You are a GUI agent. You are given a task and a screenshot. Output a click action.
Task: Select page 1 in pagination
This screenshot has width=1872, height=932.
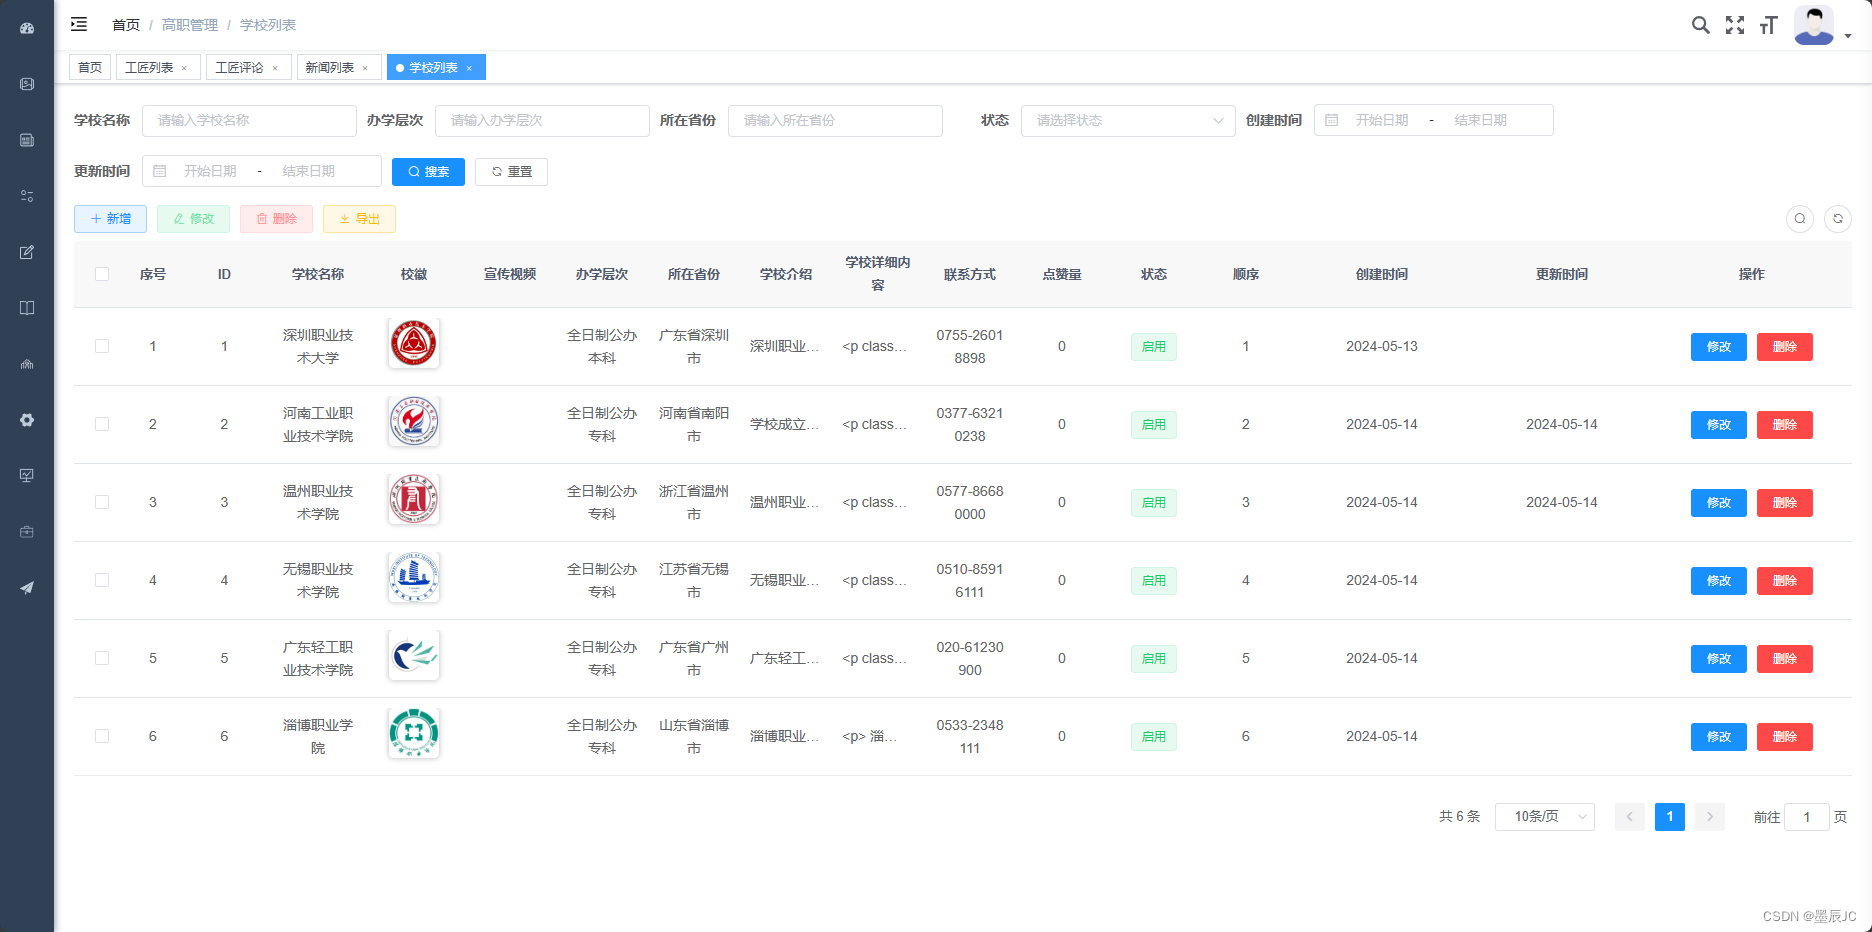1669,817
